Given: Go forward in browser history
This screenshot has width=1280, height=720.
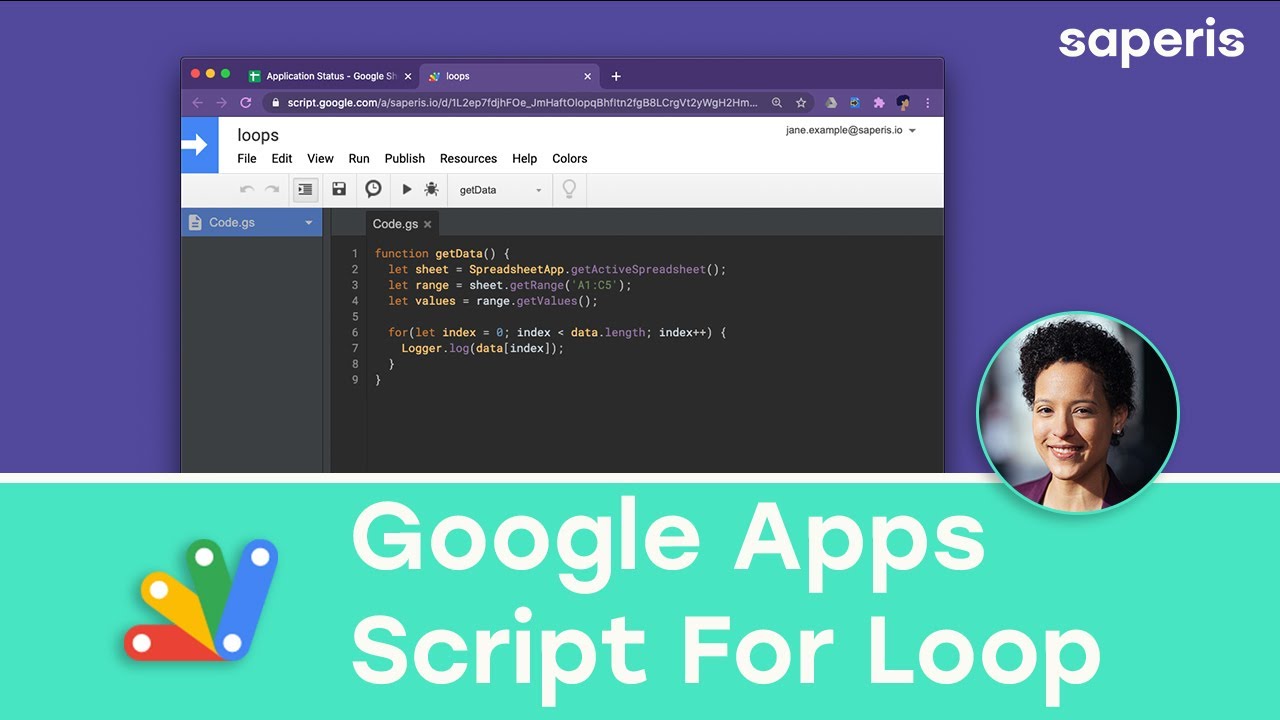Looking at the screenshot, I should (221, 102).
